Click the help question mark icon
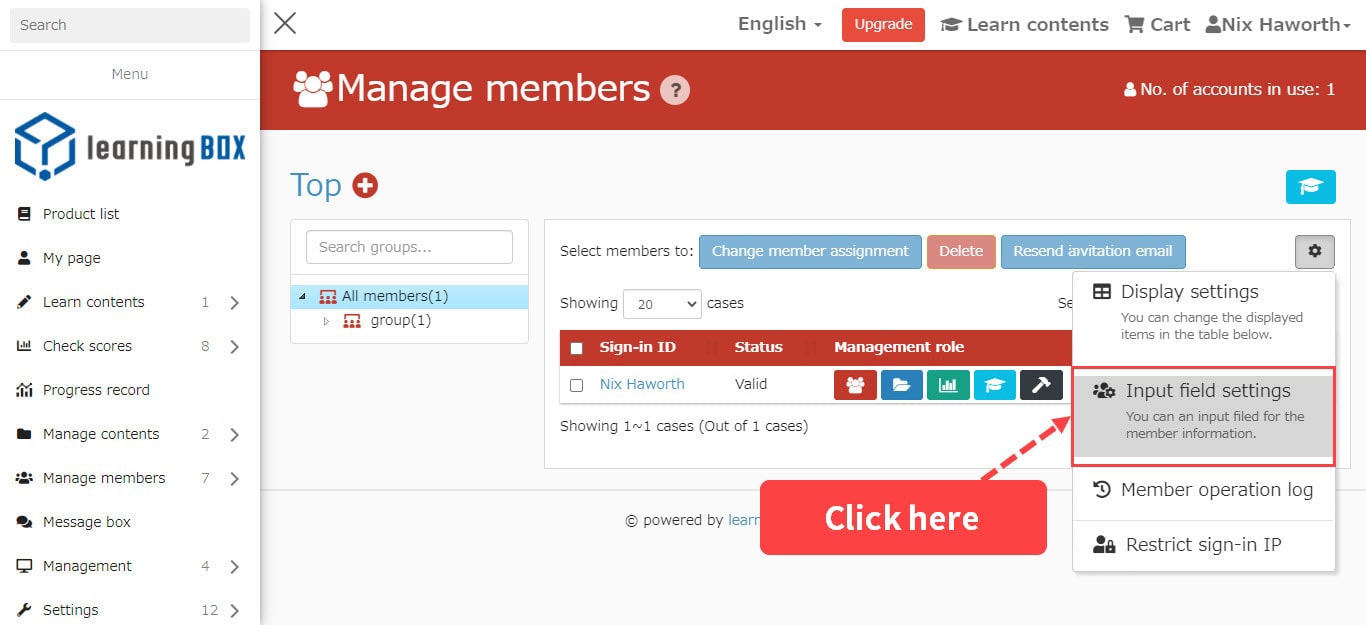Screen dimensions: 1366x625 [675, 90]
